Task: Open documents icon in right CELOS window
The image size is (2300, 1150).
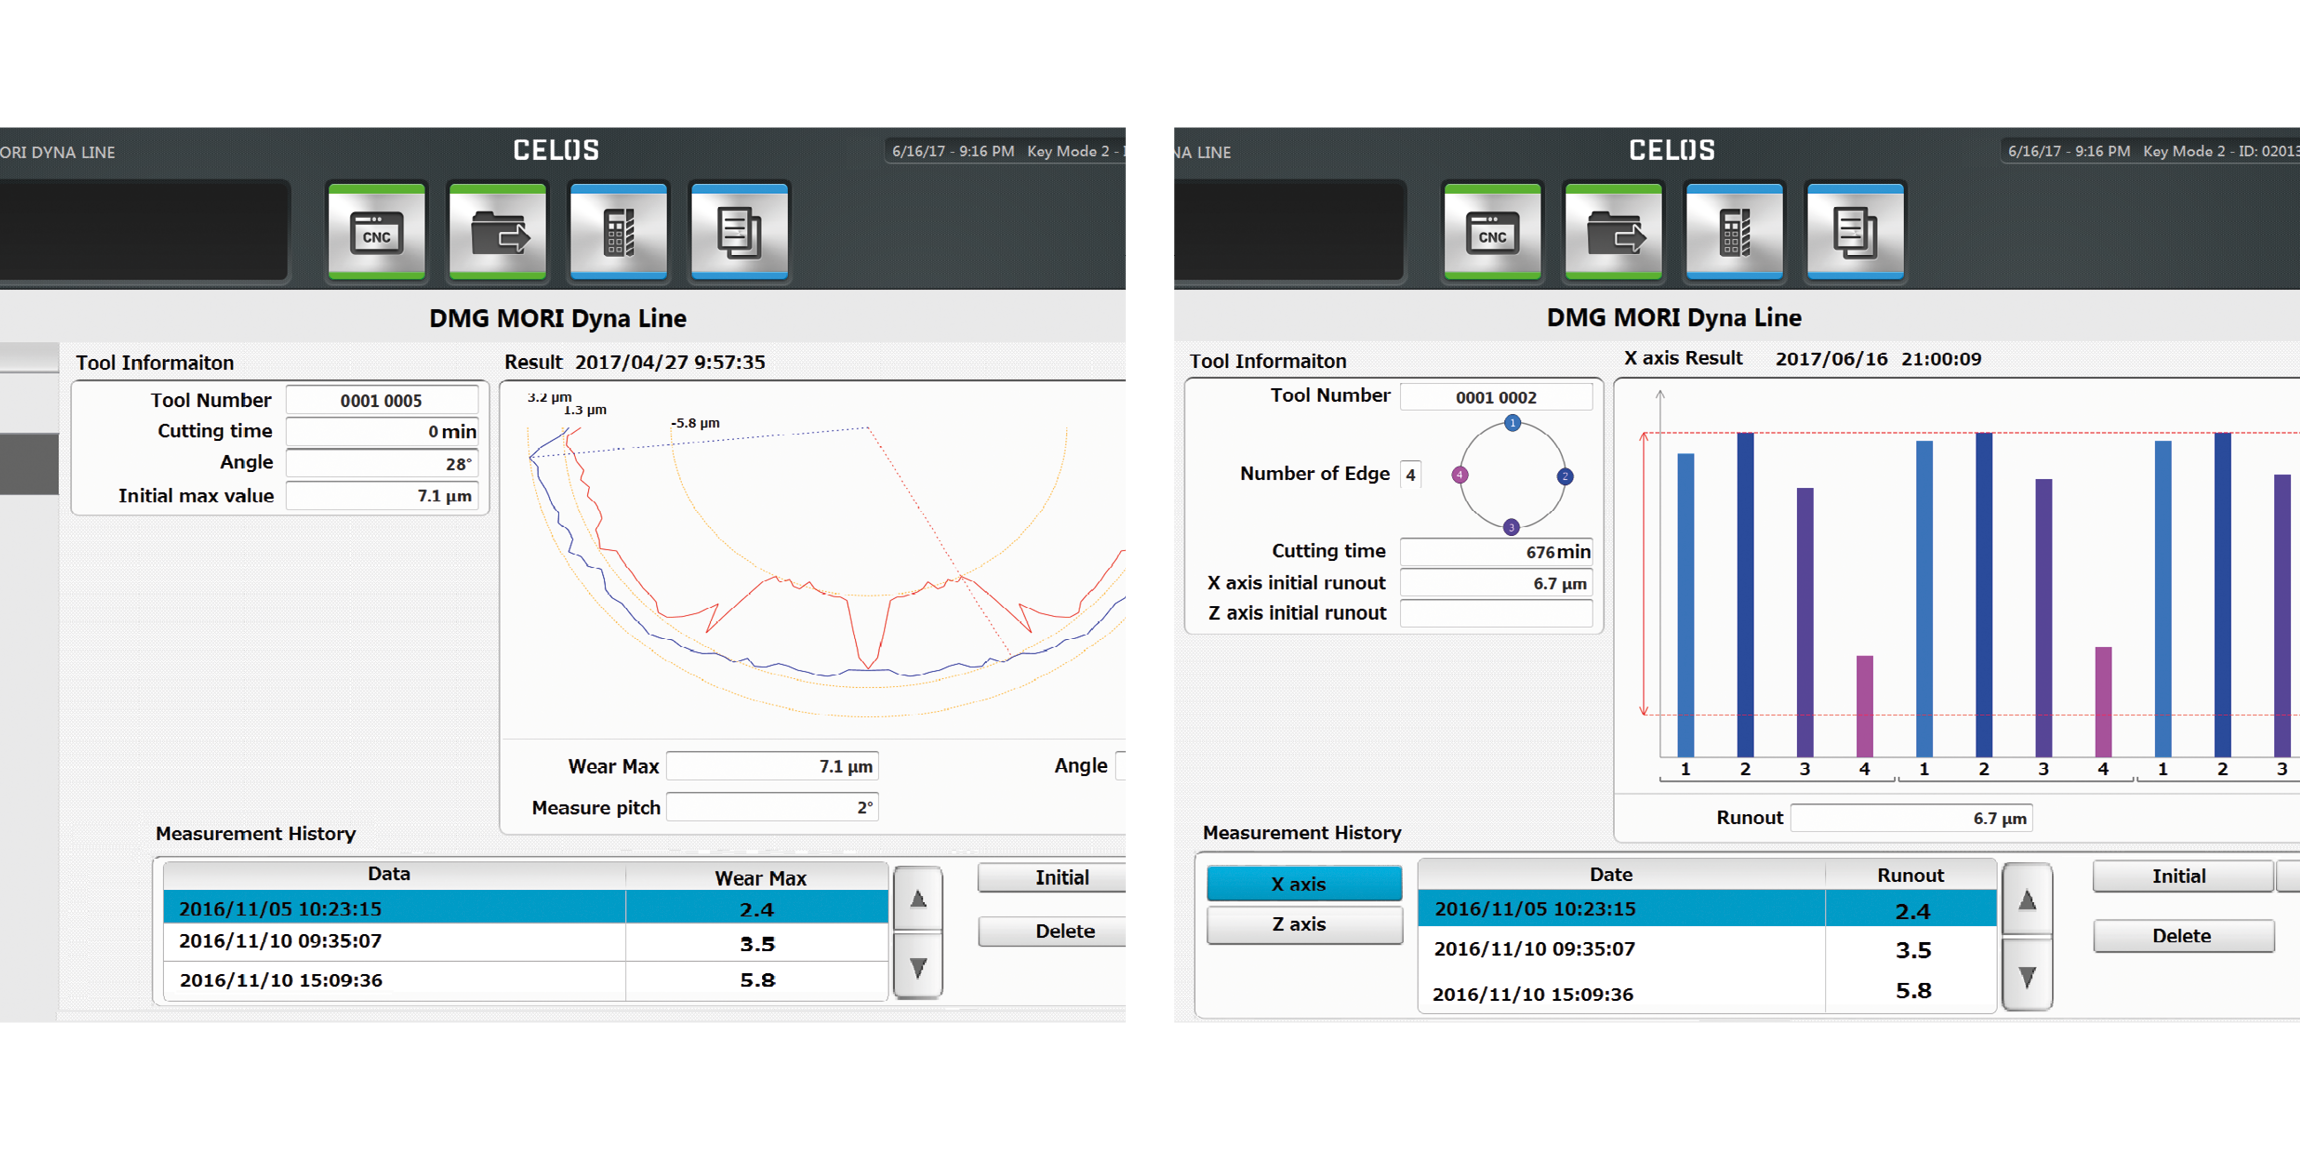Action: (1856, 232)
